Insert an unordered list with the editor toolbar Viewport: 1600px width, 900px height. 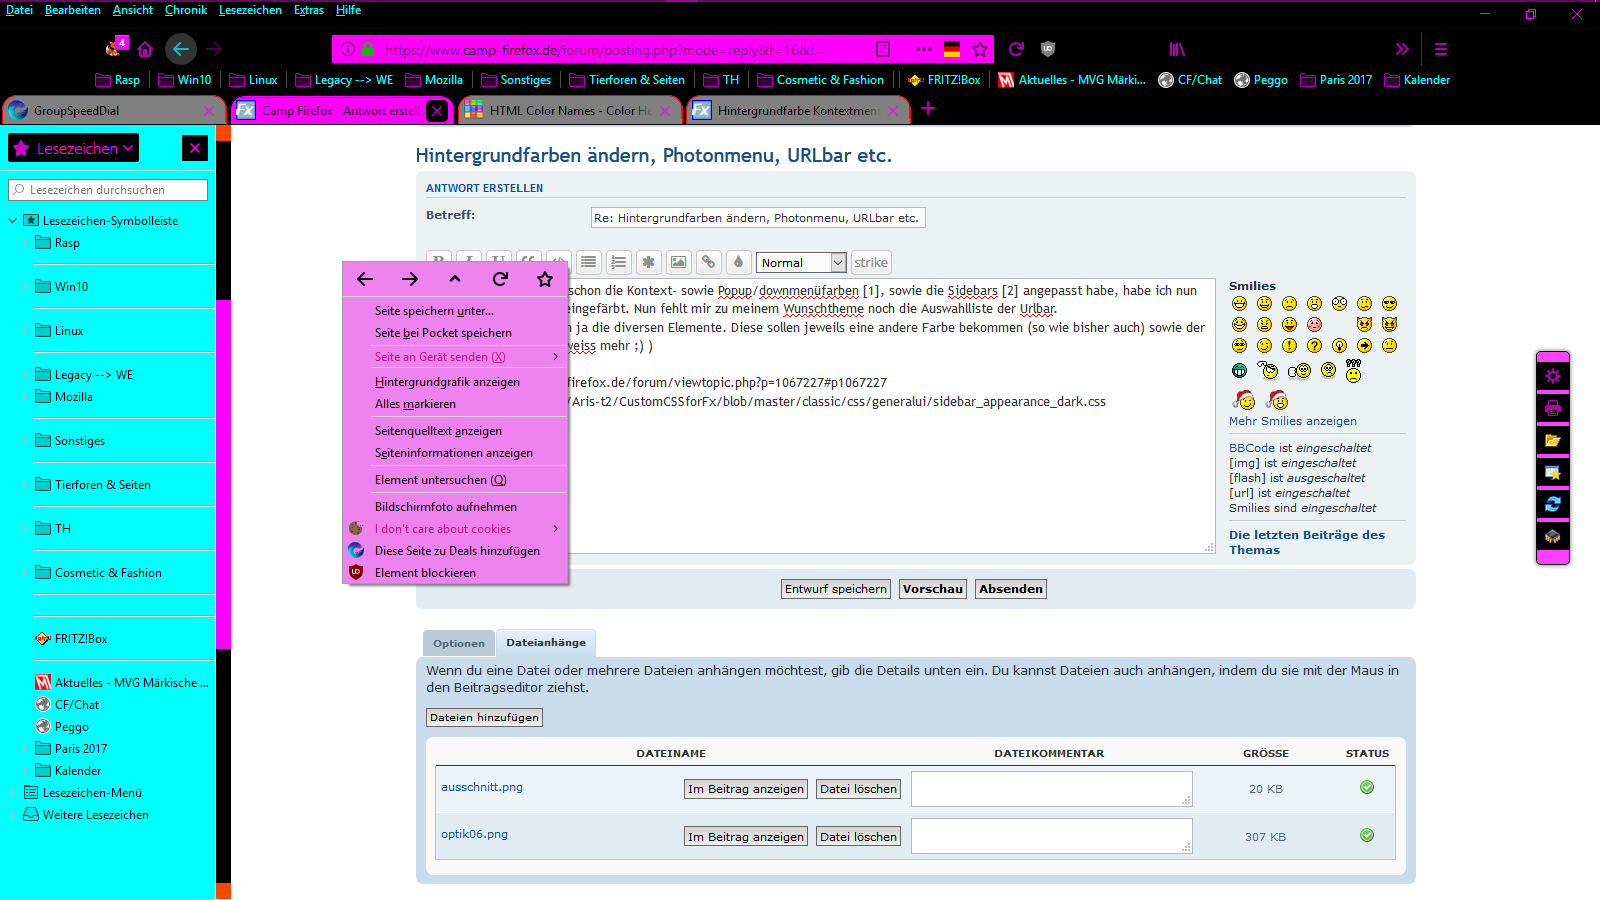coord(589,262)
